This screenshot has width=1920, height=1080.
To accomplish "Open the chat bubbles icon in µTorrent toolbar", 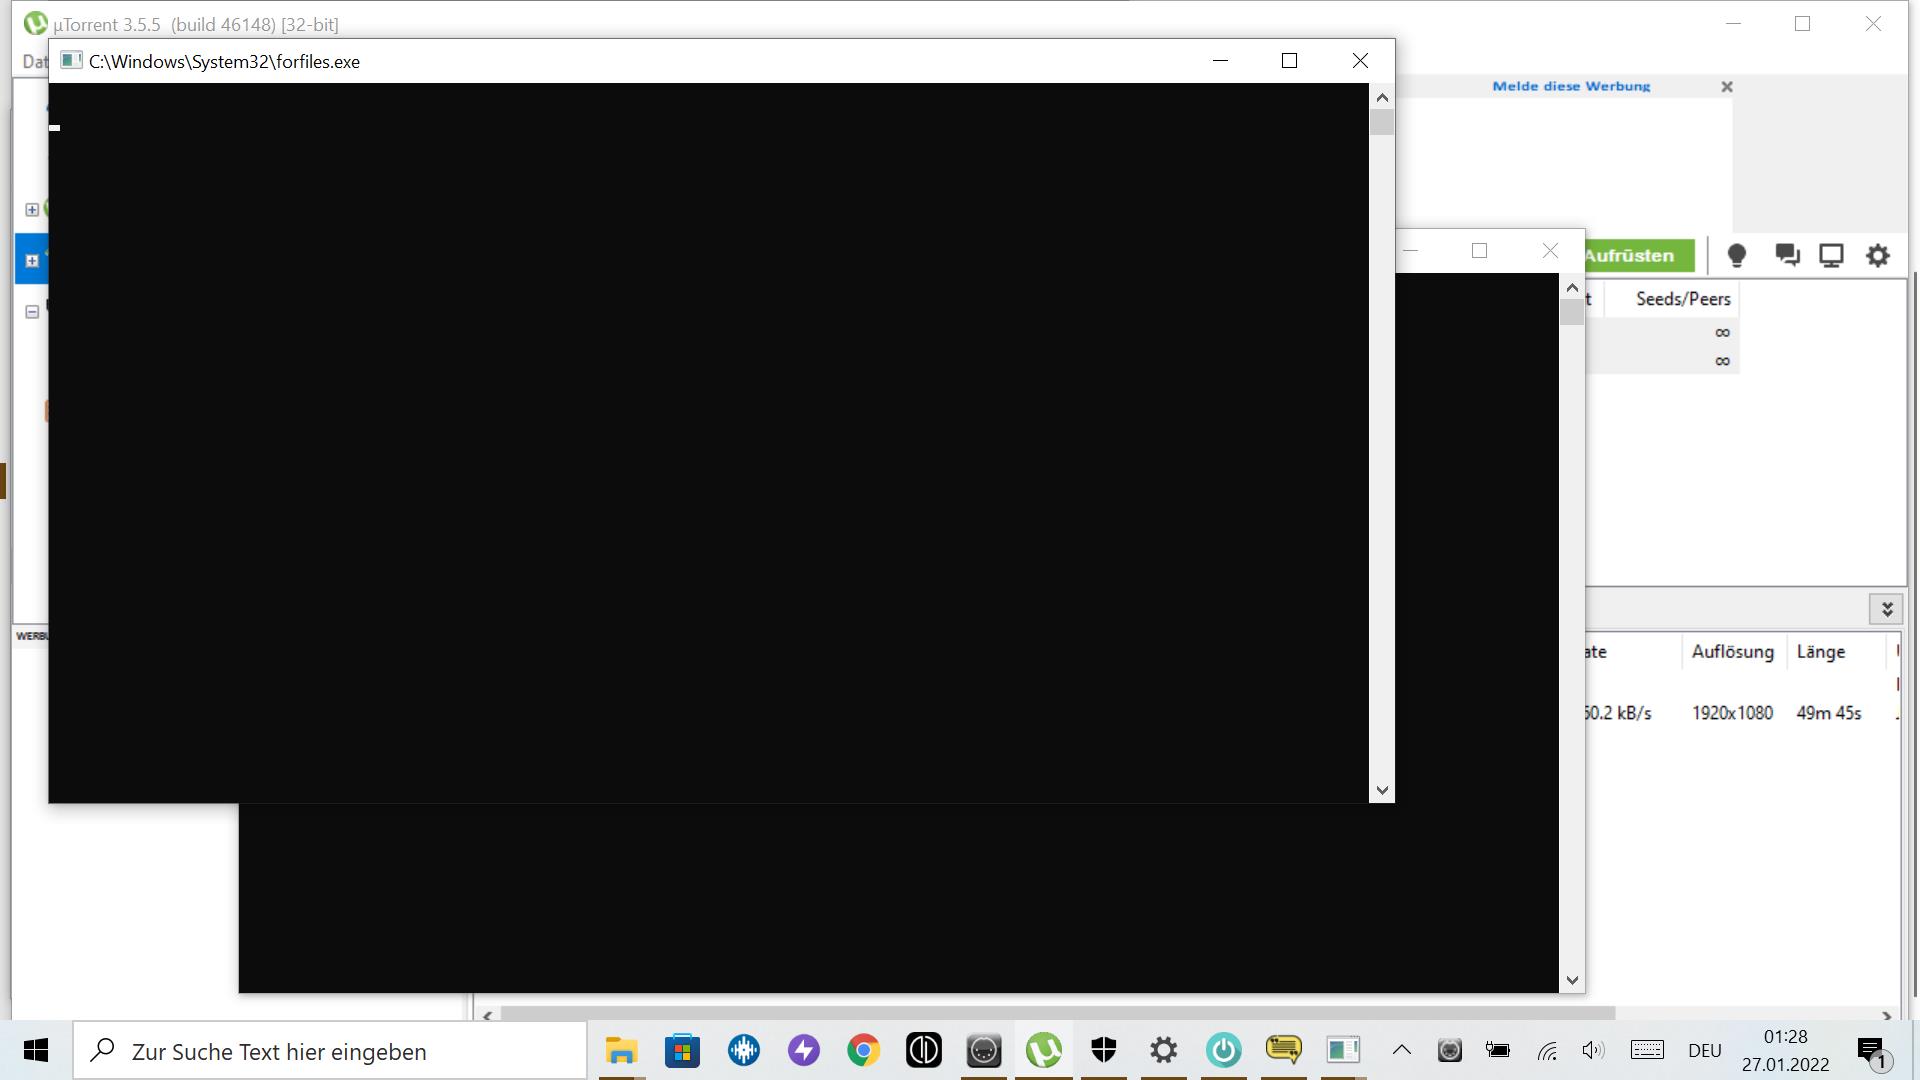I will [1787, 256].
